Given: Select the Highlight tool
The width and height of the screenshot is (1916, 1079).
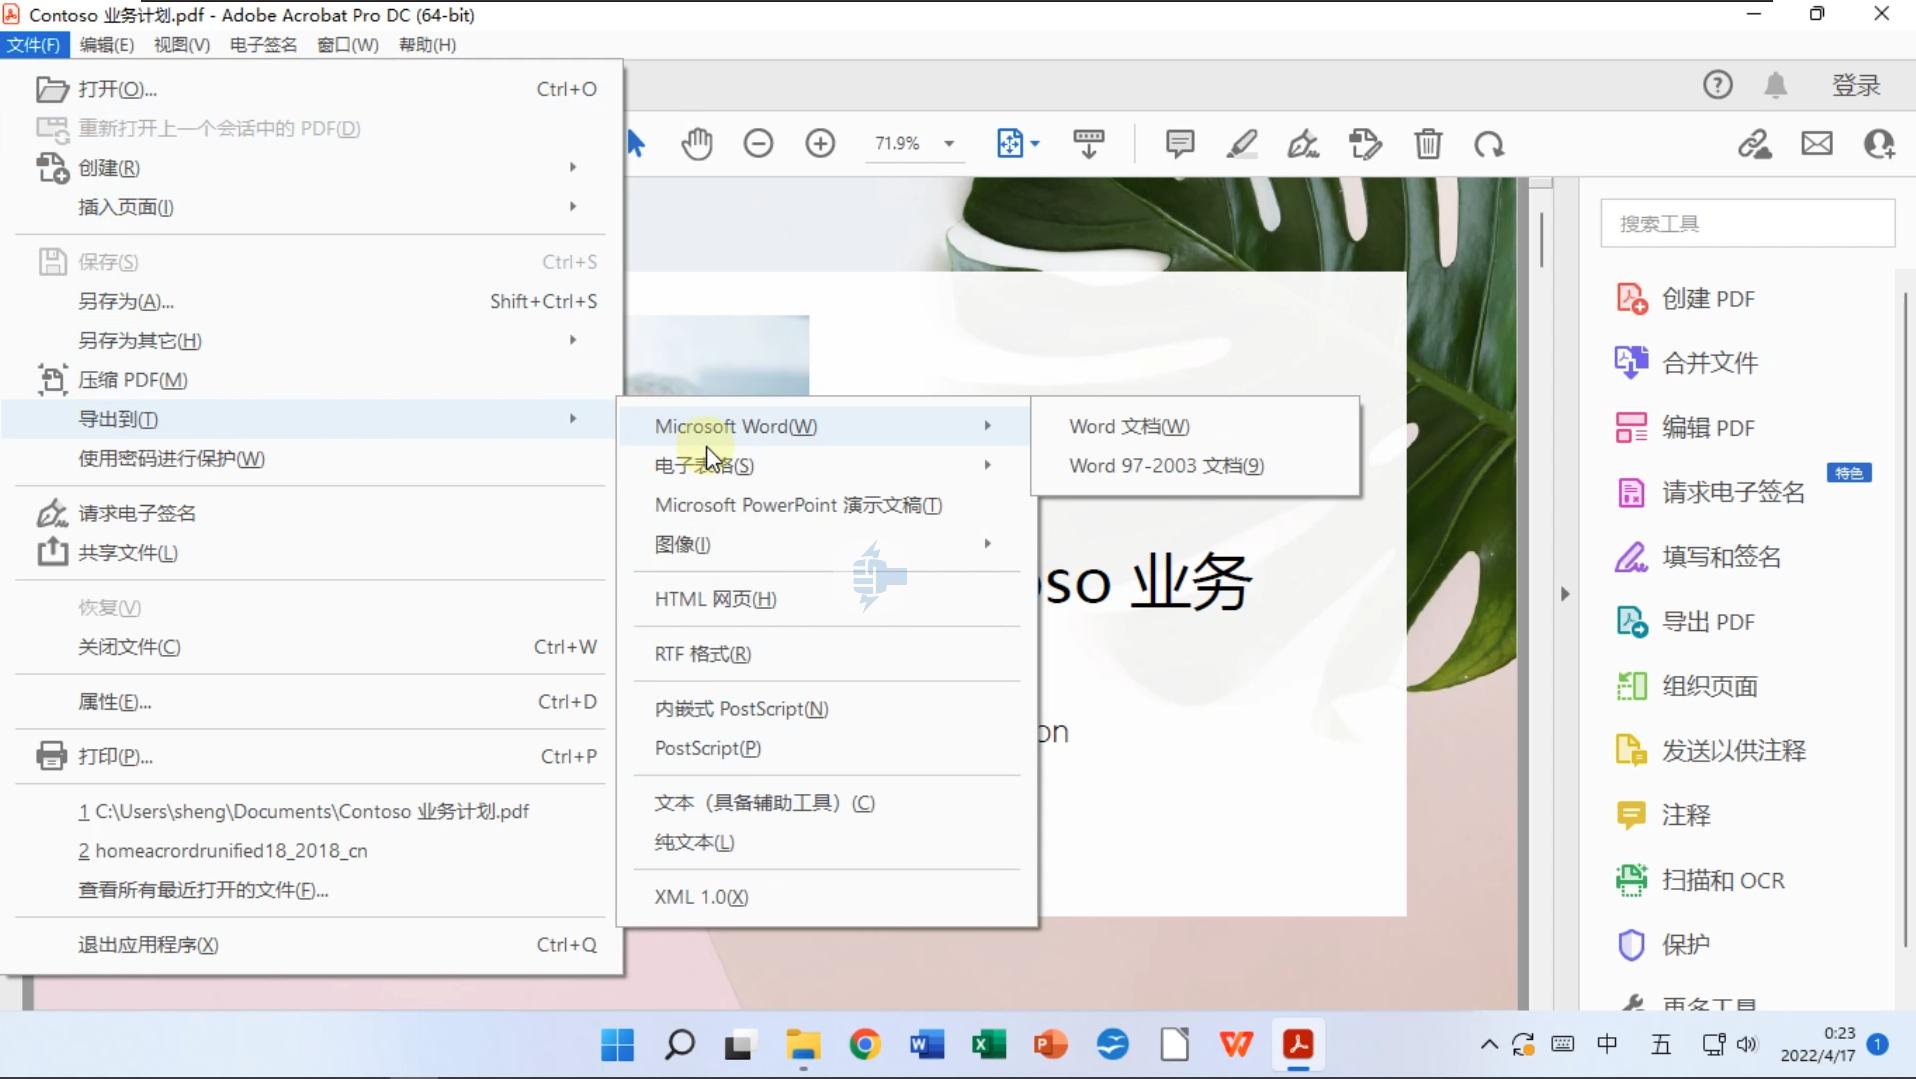Looking at the screenshot, I should click(1241, 143).
